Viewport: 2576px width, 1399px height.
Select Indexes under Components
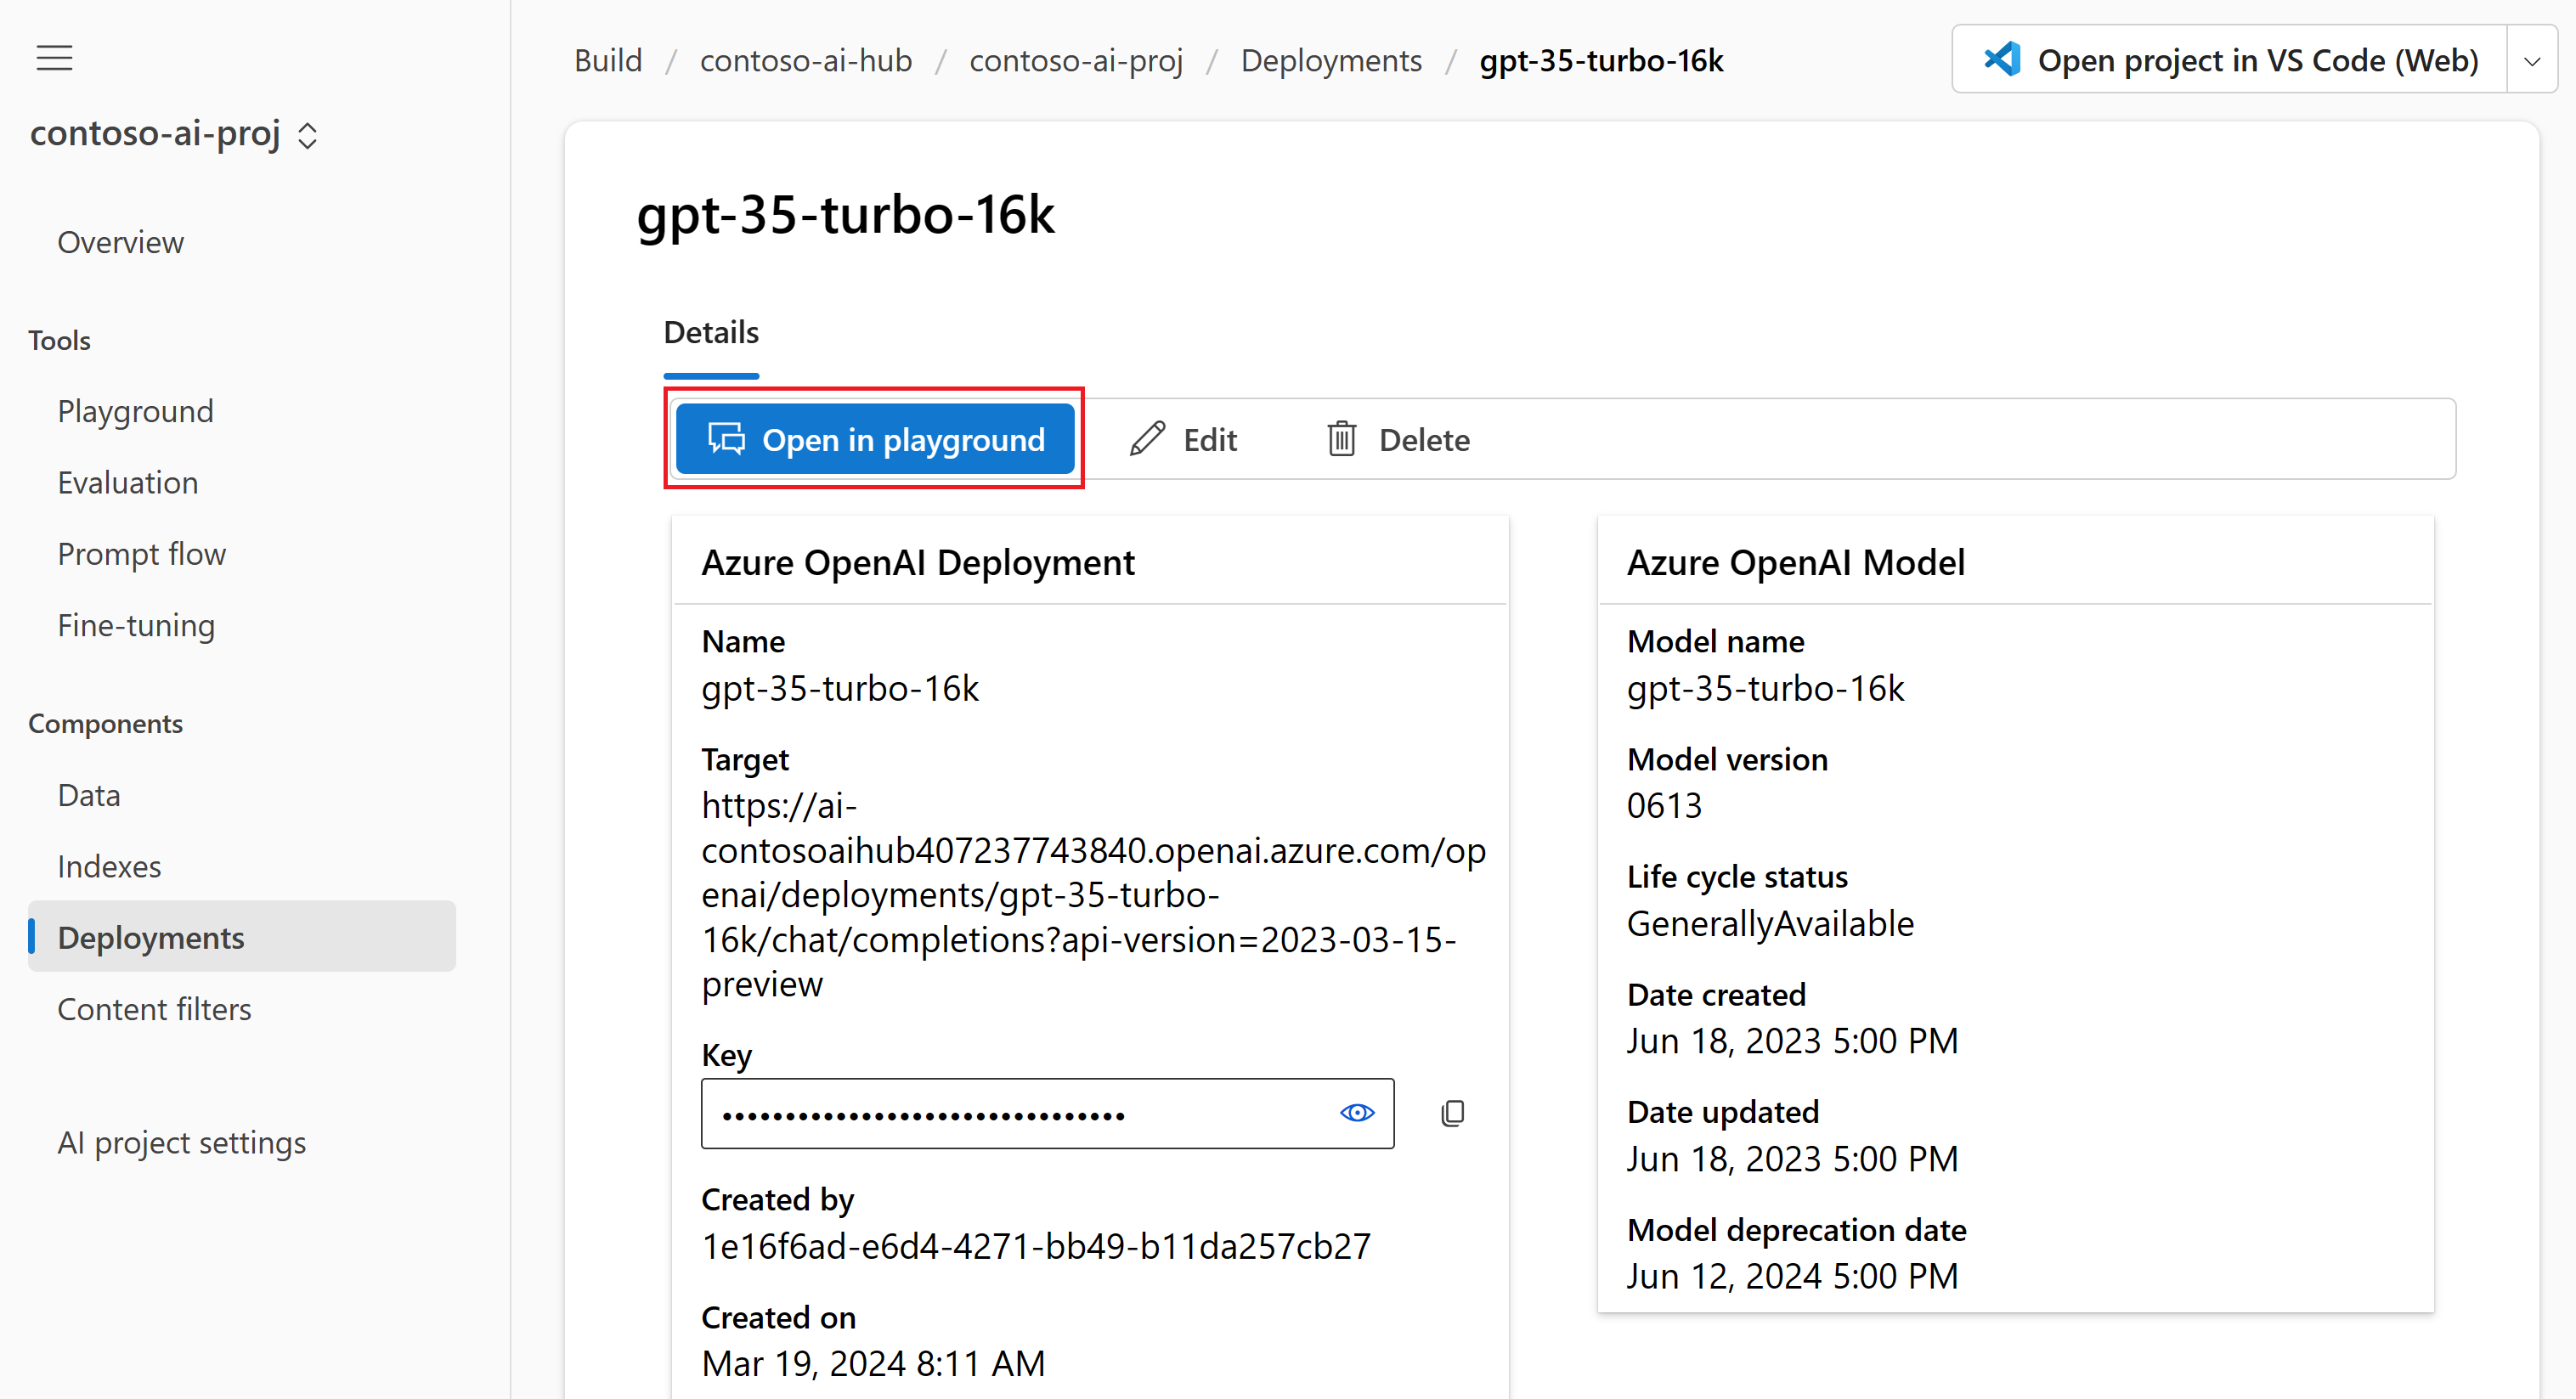tap(109, 866)
